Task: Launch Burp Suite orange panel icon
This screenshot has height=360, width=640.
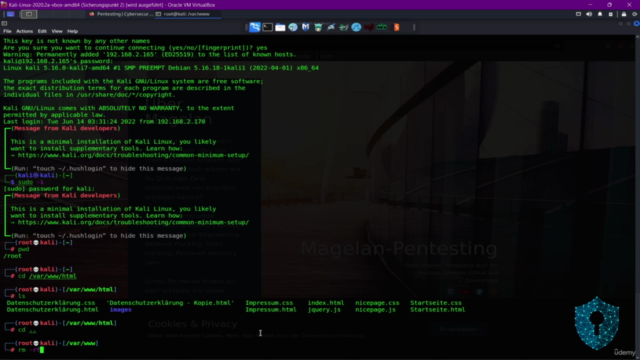Action: click(396, 27)
